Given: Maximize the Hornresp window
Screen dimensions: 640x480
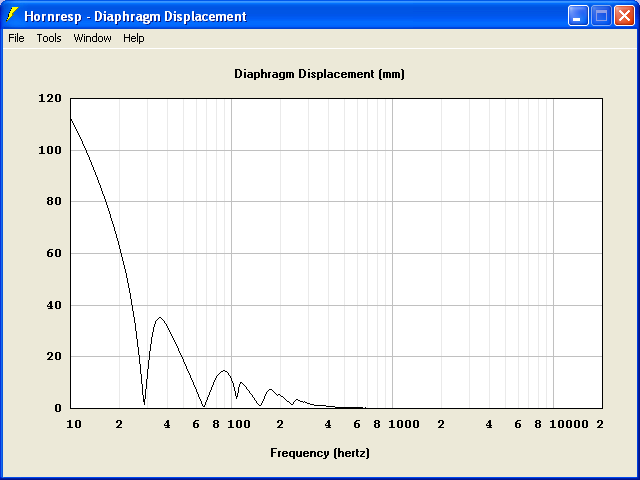Looking at the screenshot, I should click(x=601, y=16).
